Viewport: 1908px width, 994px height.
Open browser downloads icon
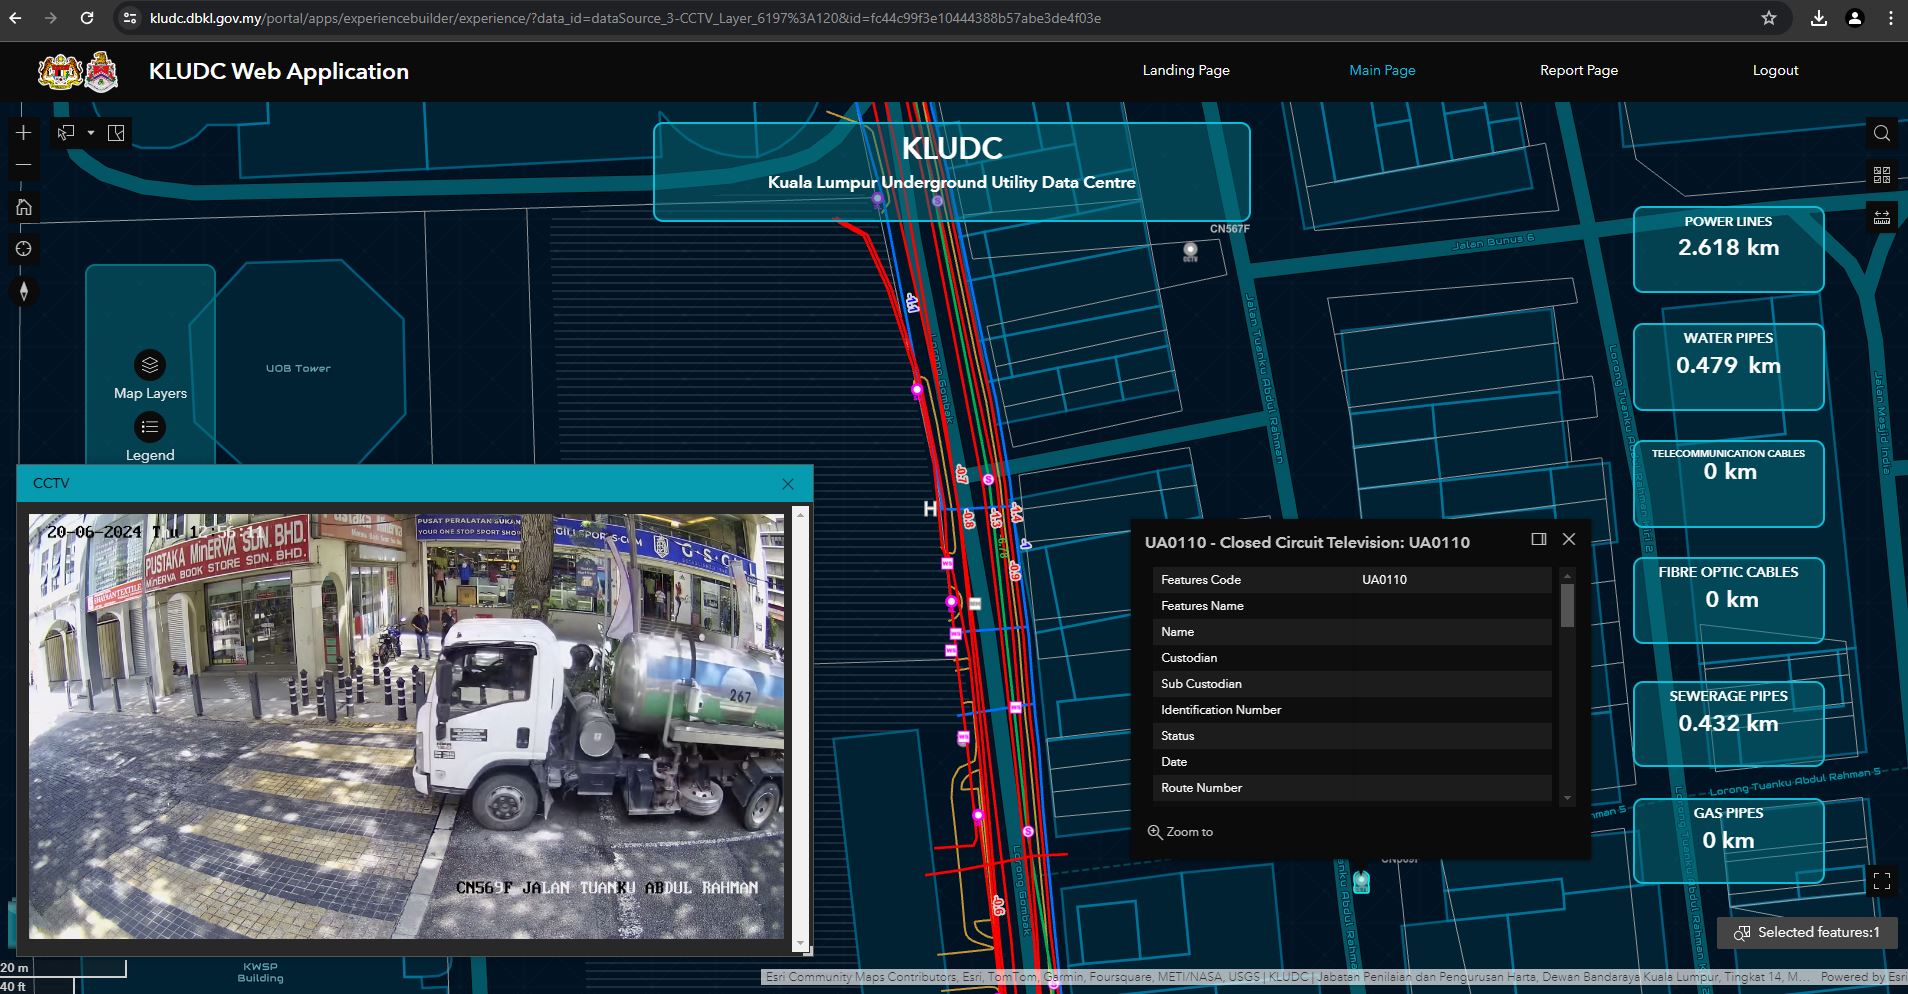pyautogui.click(x=1819, y=18)
